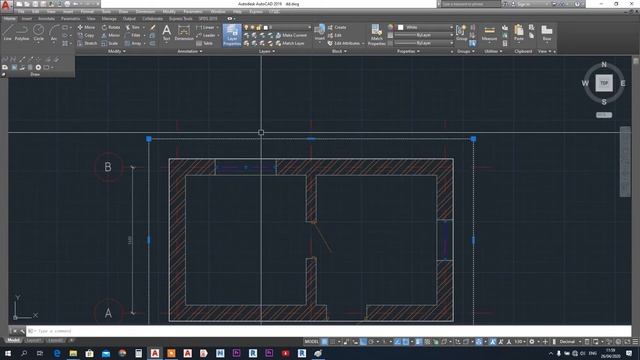Open the Insert ribbon tab
640x360 pixels.
(27, 18)
